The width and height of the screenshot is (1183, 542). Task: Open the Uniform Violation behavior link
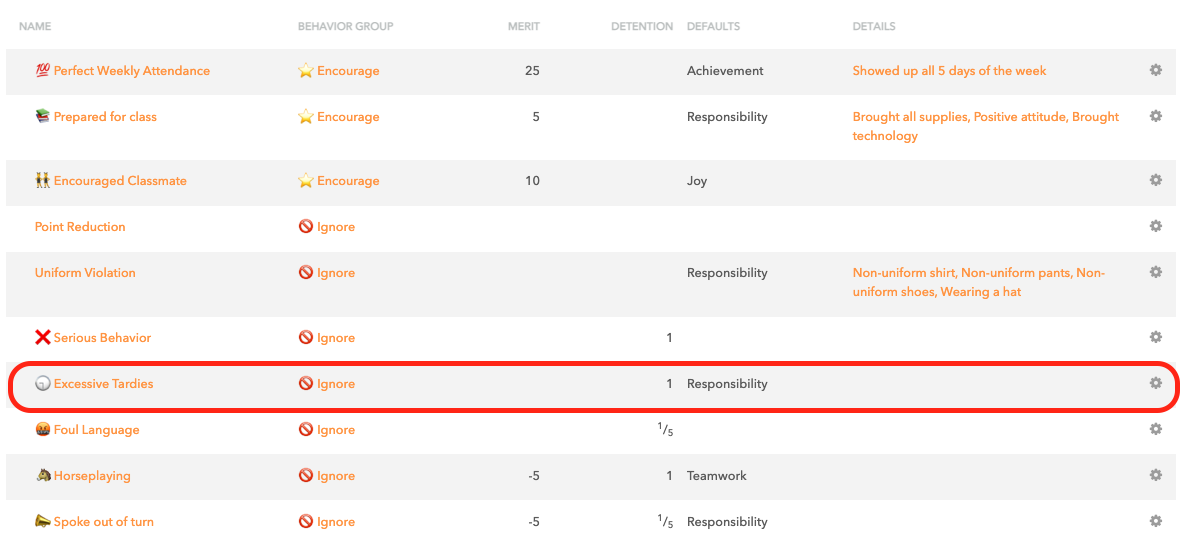point(85,273)
